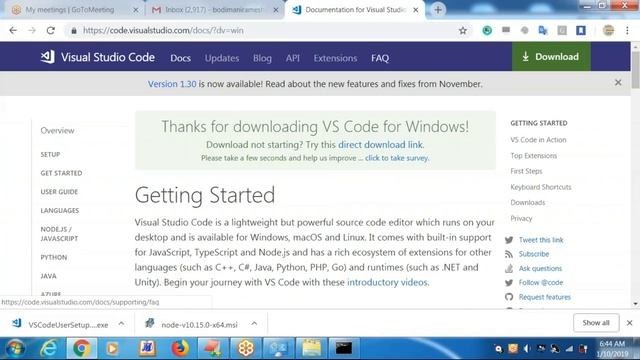Open the file explorer taskbar icon
The image size is (640, 360).
(311, 349)
